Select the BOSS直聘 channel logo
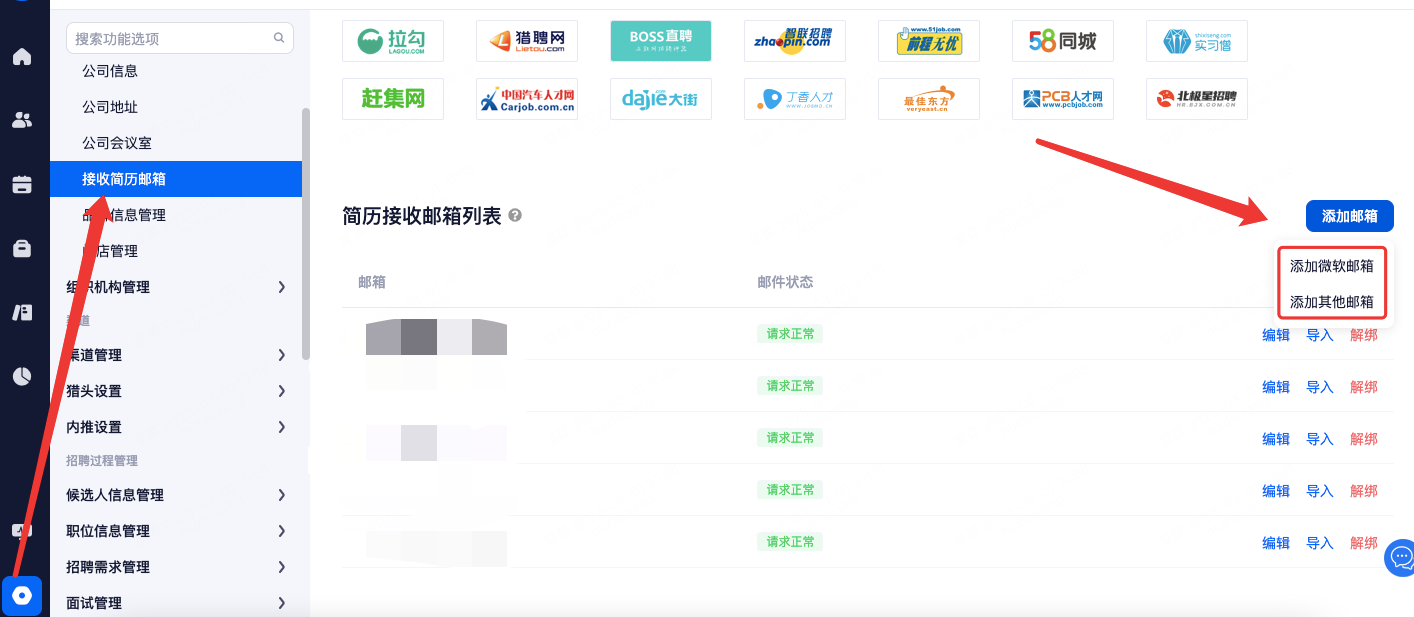 pyautogui.click(x=660, y=41)
